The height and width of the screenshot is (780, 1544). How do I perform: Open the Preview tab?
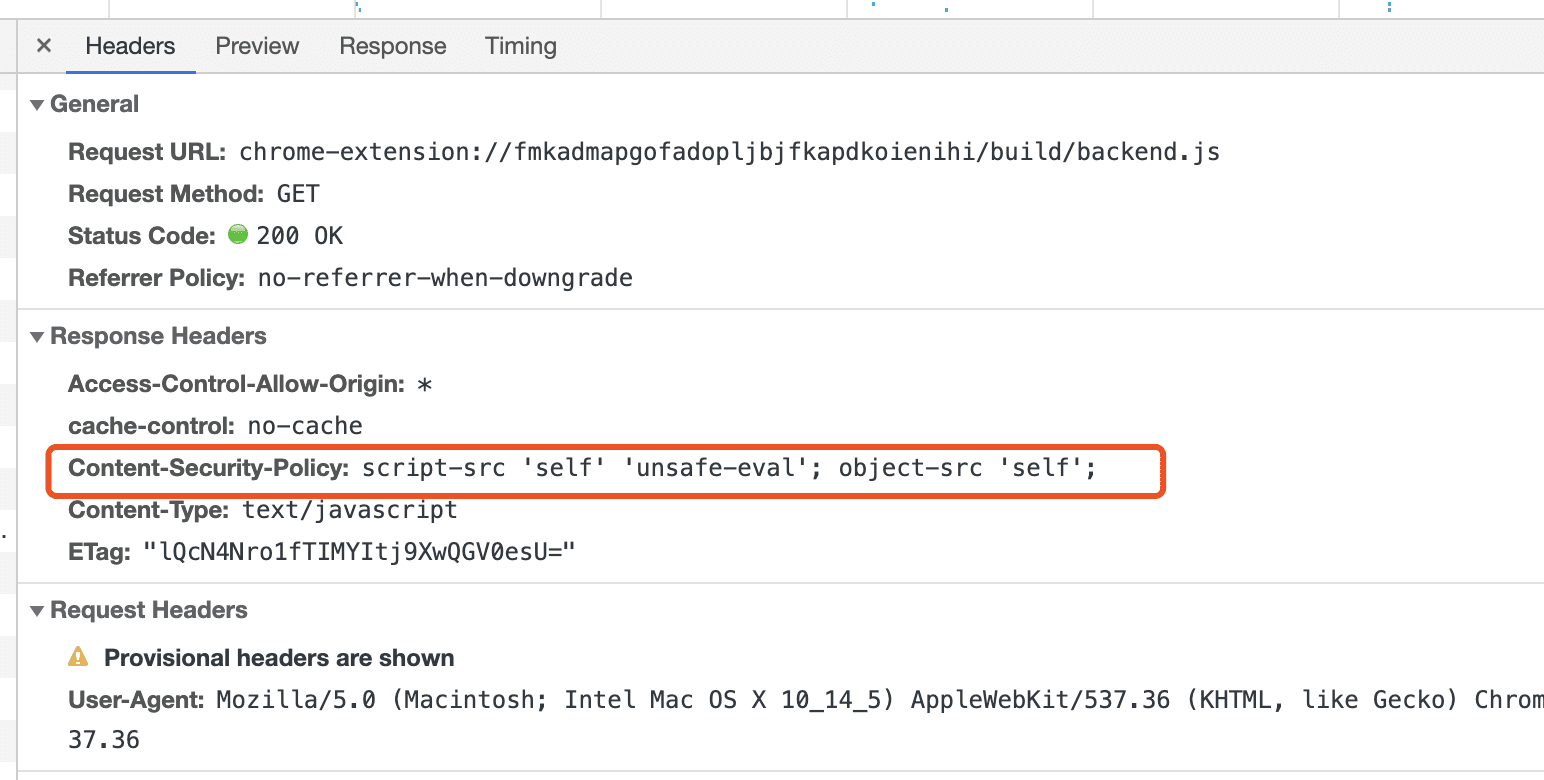(x=257, y=46)
